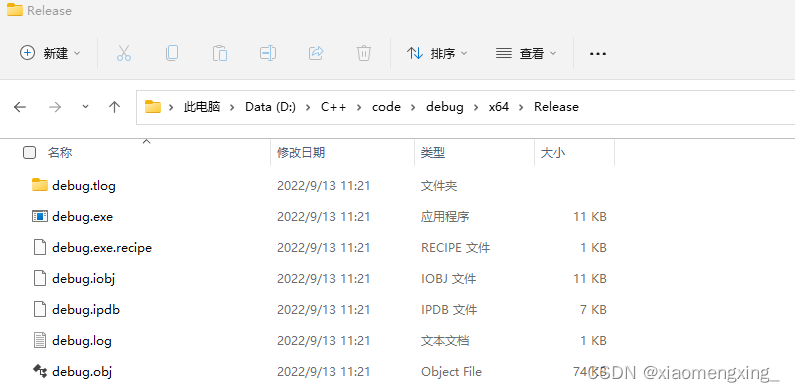This screenshot has width=795, height=392.
Task: Select the debug.iobj file name
Action: coord(83,279)
